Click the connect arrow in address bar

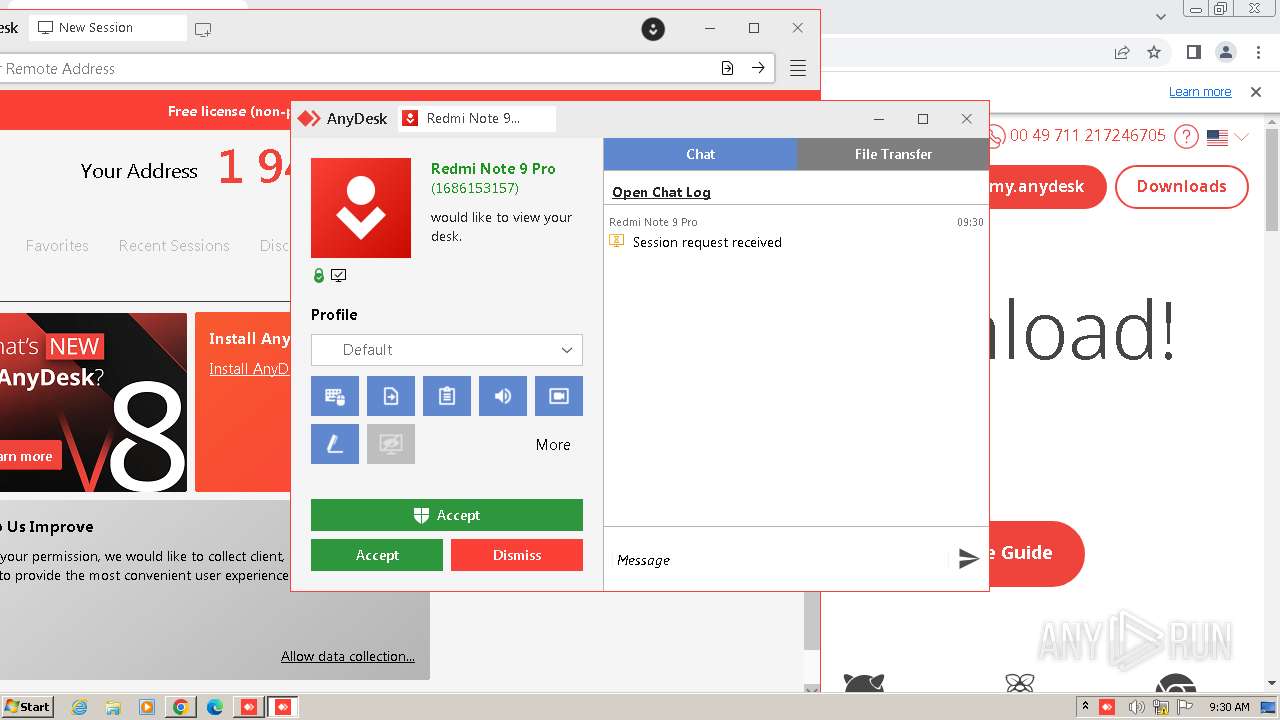(x=758, y=68)
